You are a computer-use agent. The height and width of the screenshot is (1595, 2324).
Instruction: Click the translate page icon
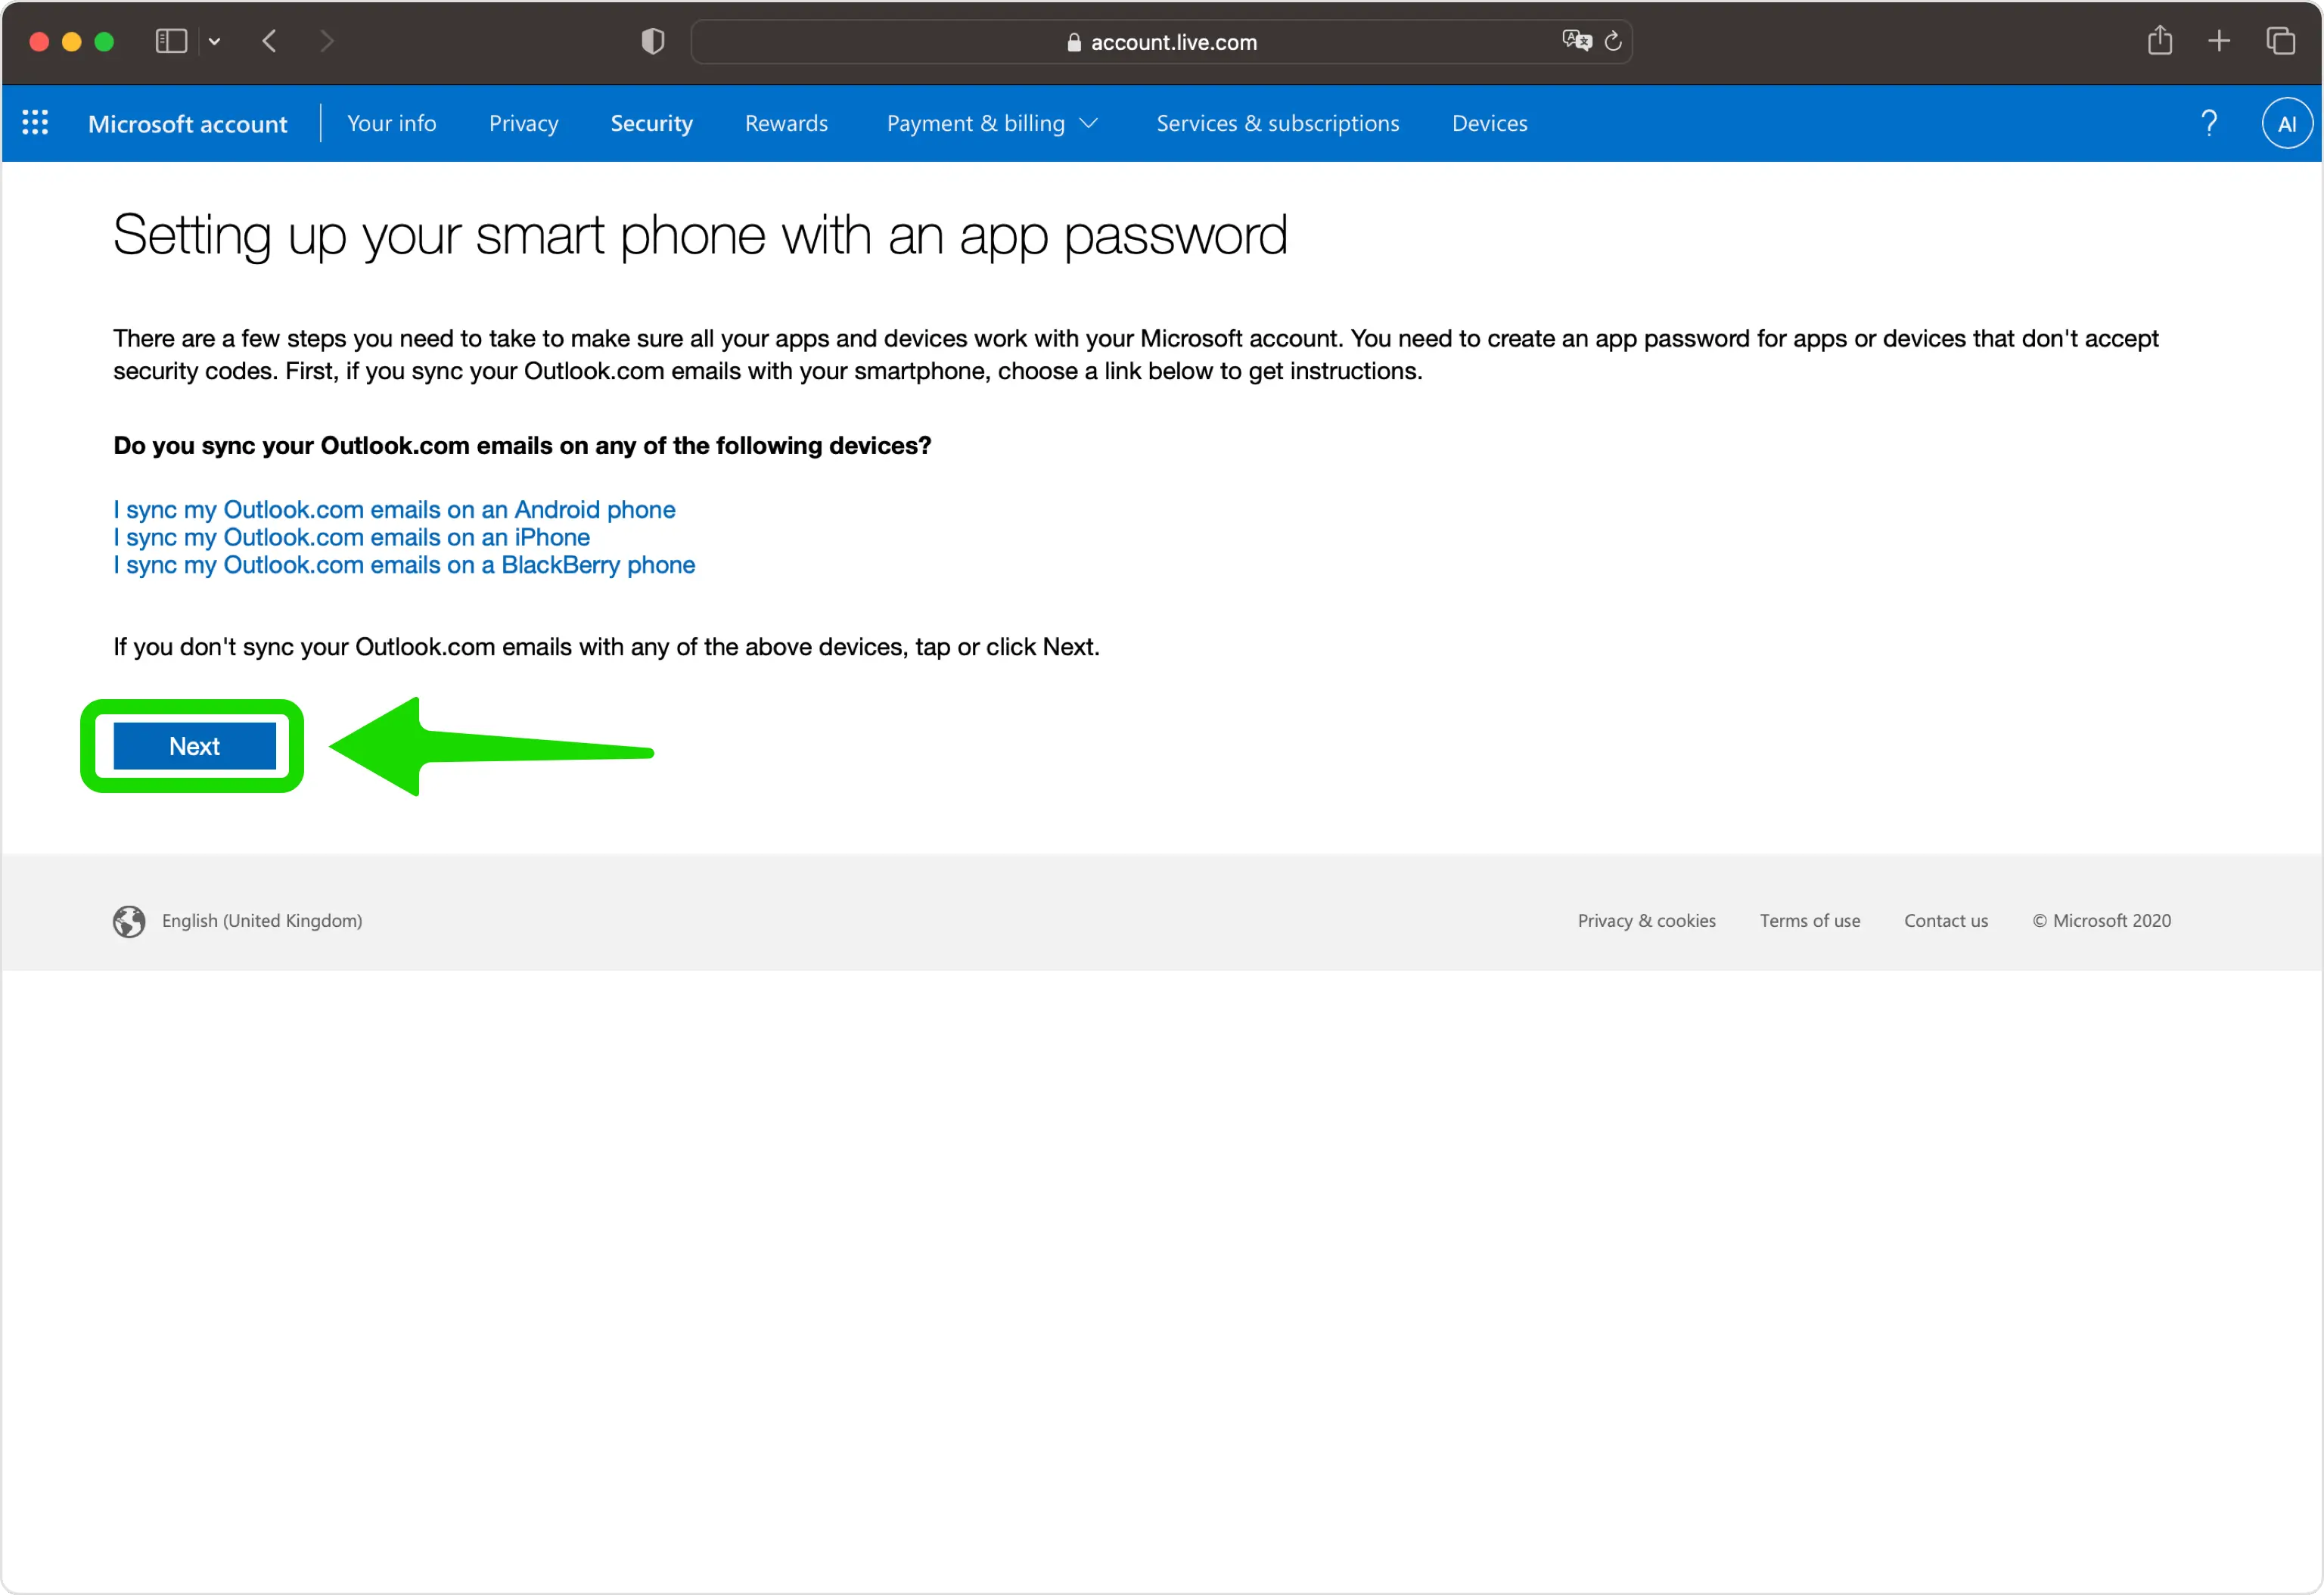[x=1576, y=41]
